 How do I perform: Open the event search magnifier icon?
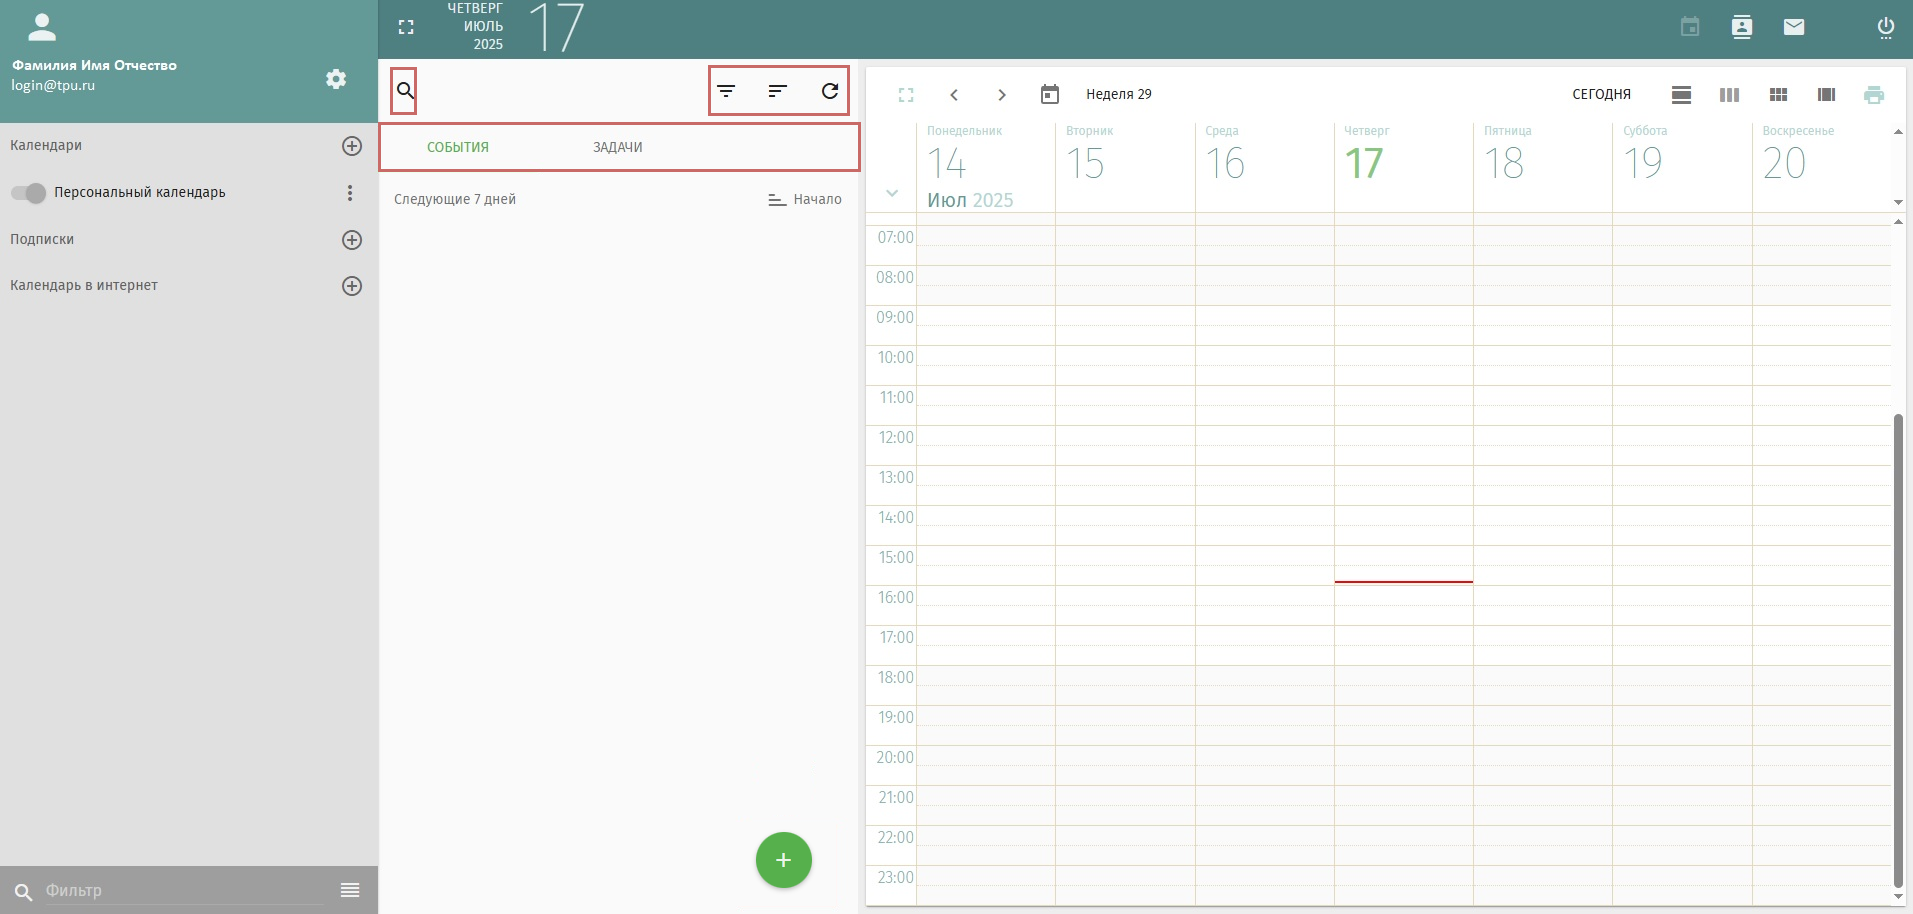[x=405, y=91]
